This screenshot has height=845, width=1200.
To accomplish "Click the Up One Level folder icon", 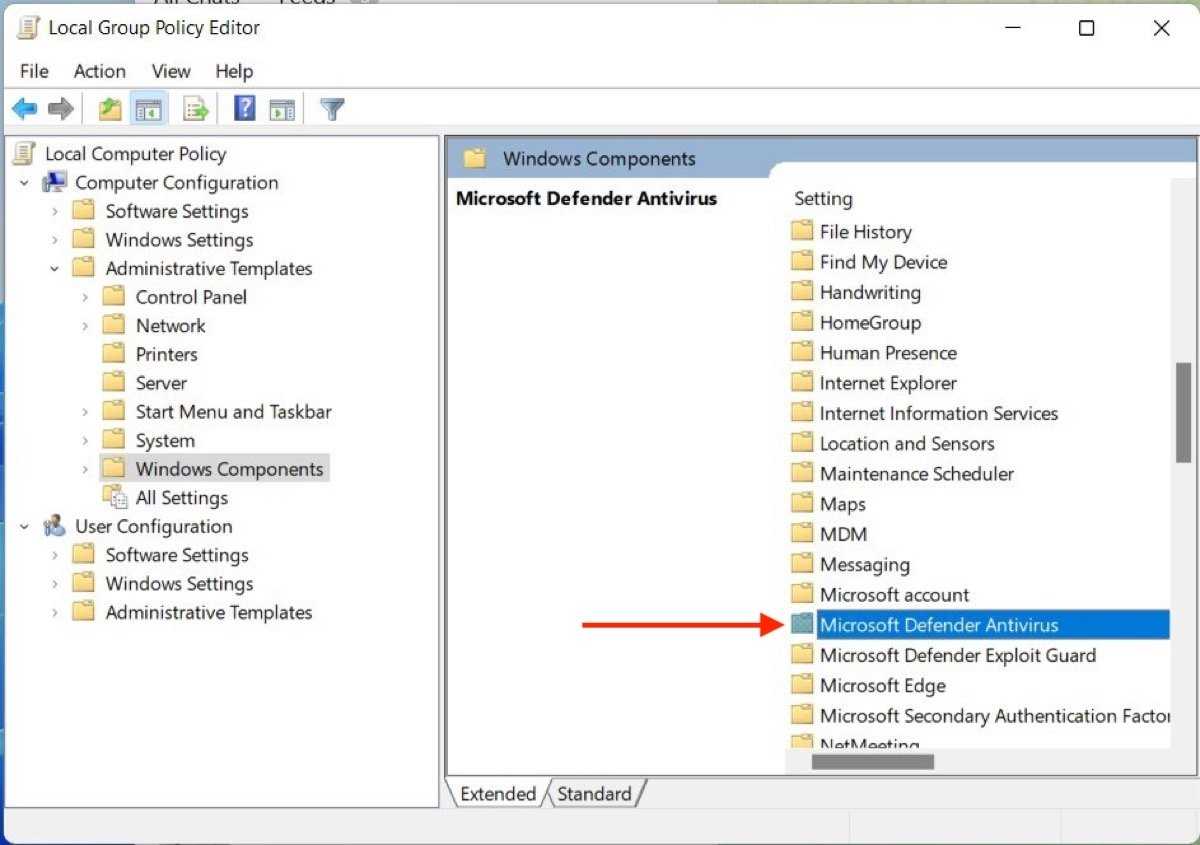I will tap(110, 109).
